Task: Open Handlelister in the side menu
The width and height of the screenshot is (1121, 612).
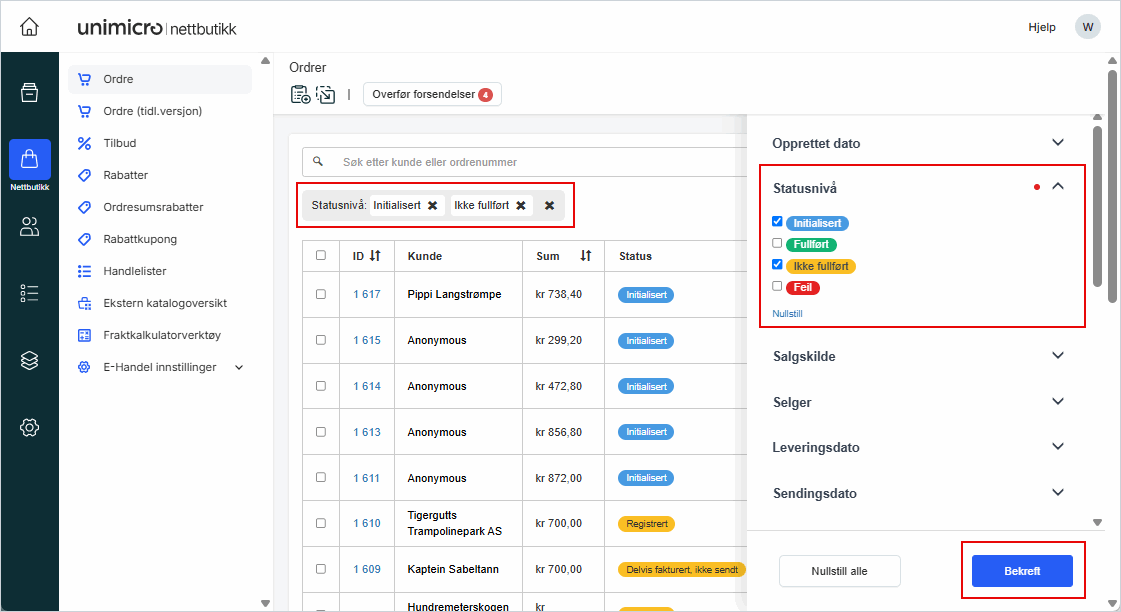Action: [134, 271]
